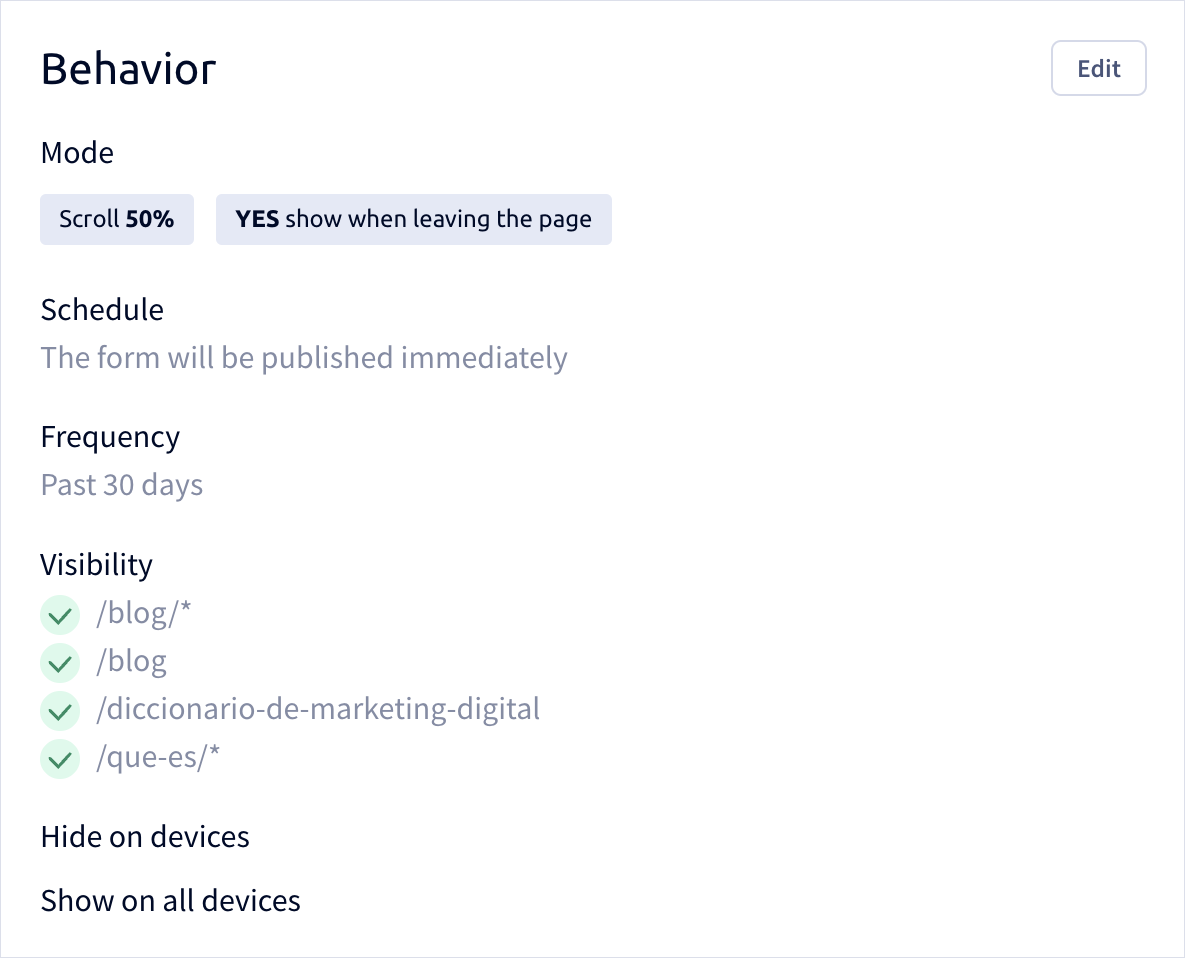Click 'The form will be published immediately' text
The width and height of the screenshot is (1185, 958).
(304, 358)
